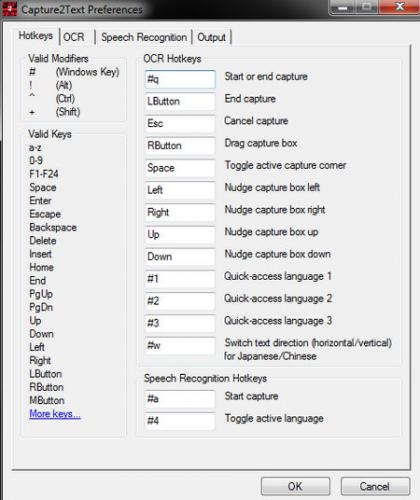Click the maximize button in the title bar

coord(367,7)
